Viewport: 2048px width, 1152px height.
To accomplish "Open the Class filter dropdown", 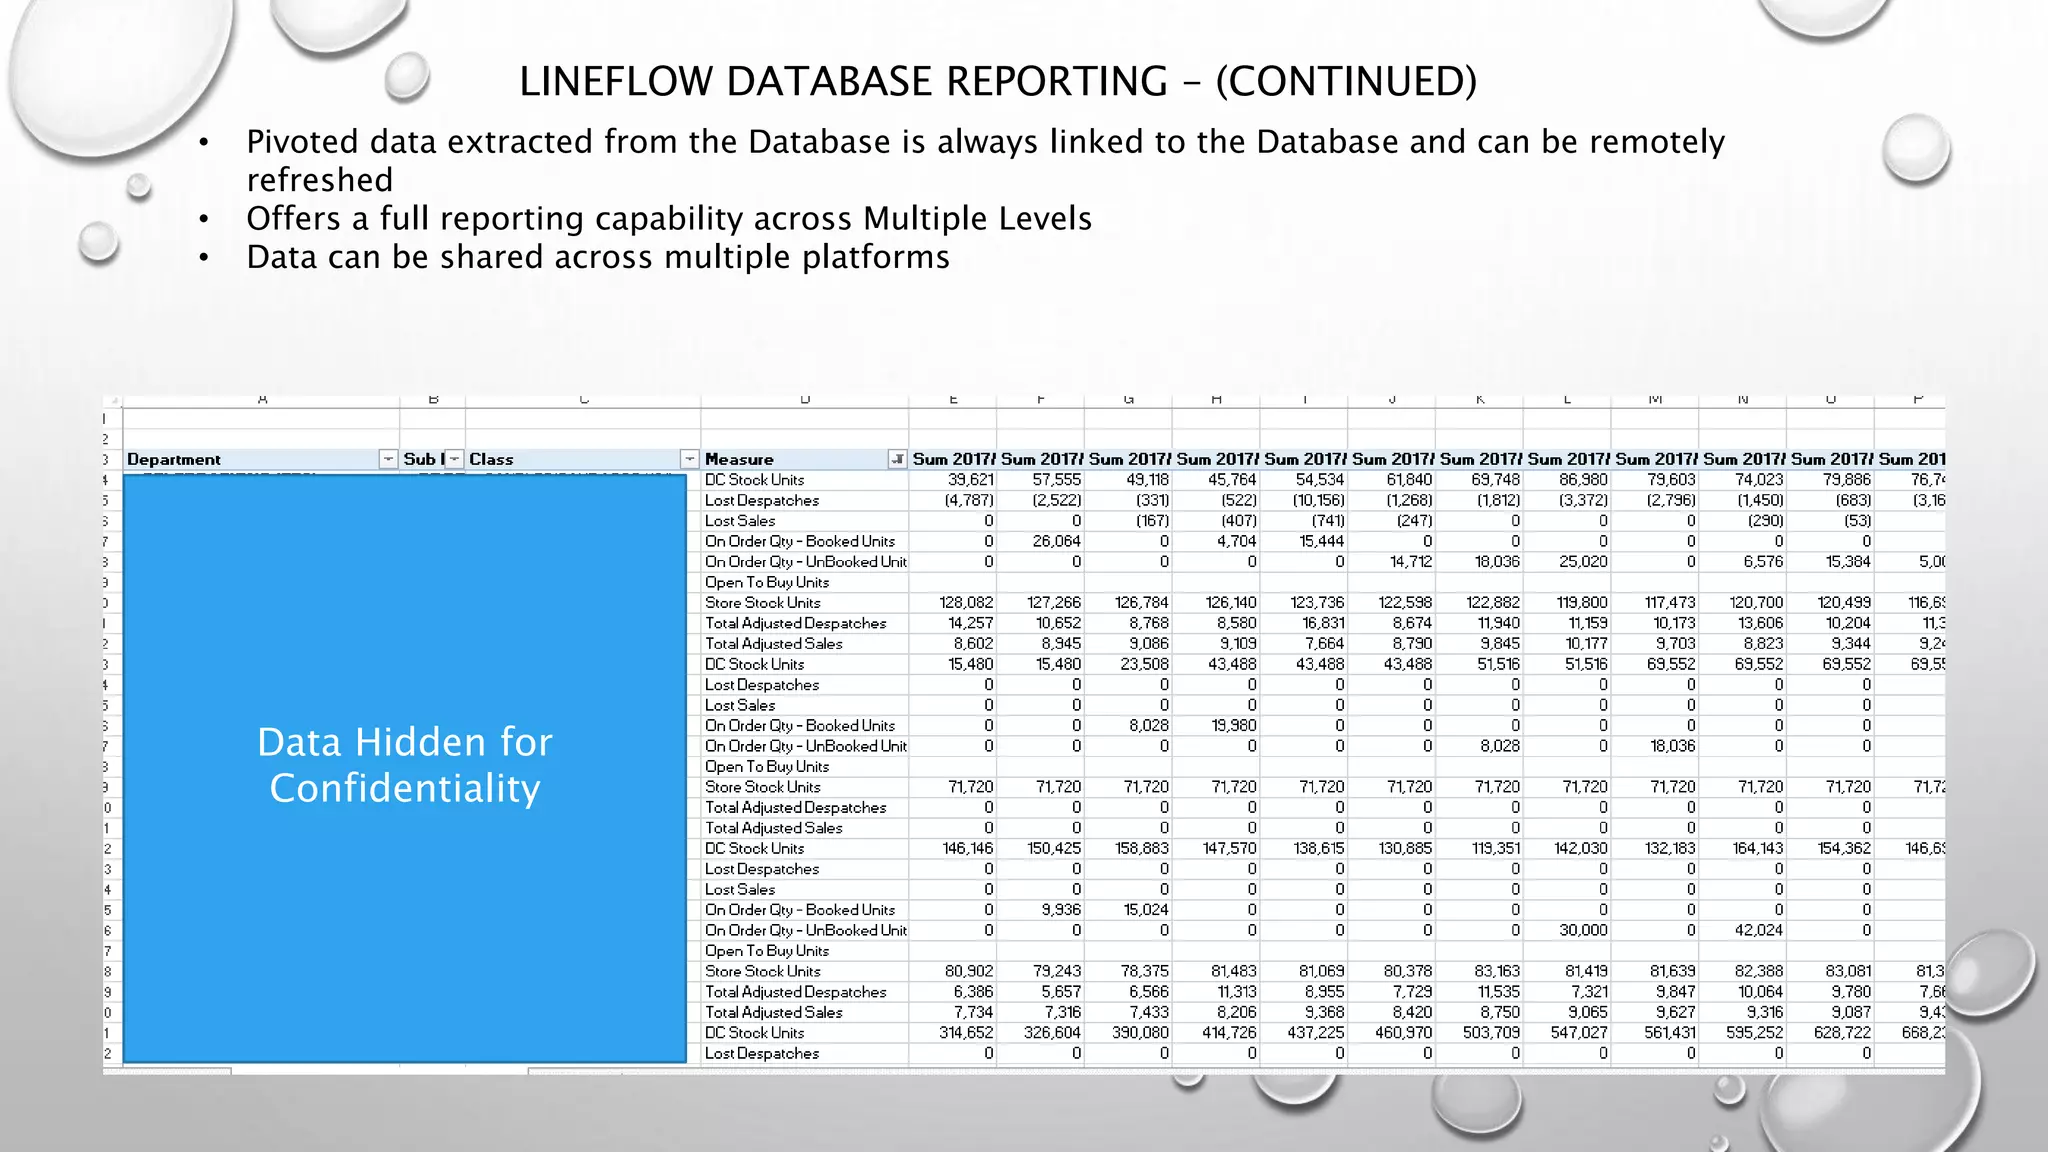I will [689, 459].
